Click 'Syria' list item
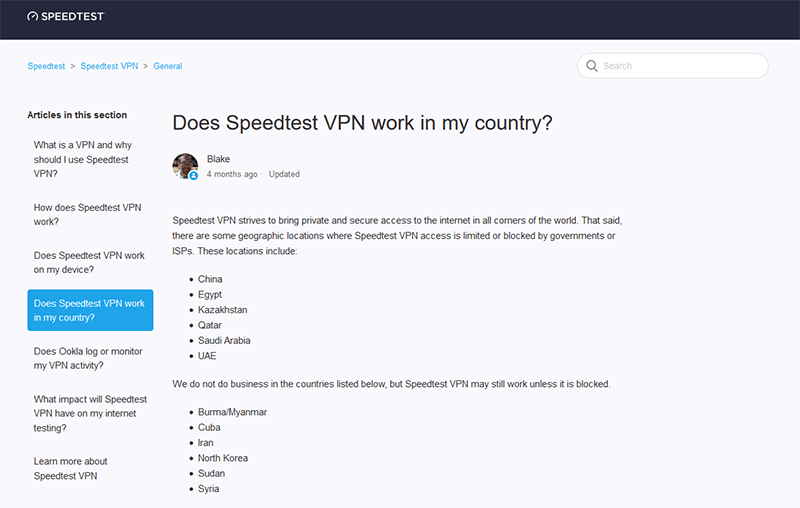The height and width of the screenshot is (508, 800). (x=209, y=489)
